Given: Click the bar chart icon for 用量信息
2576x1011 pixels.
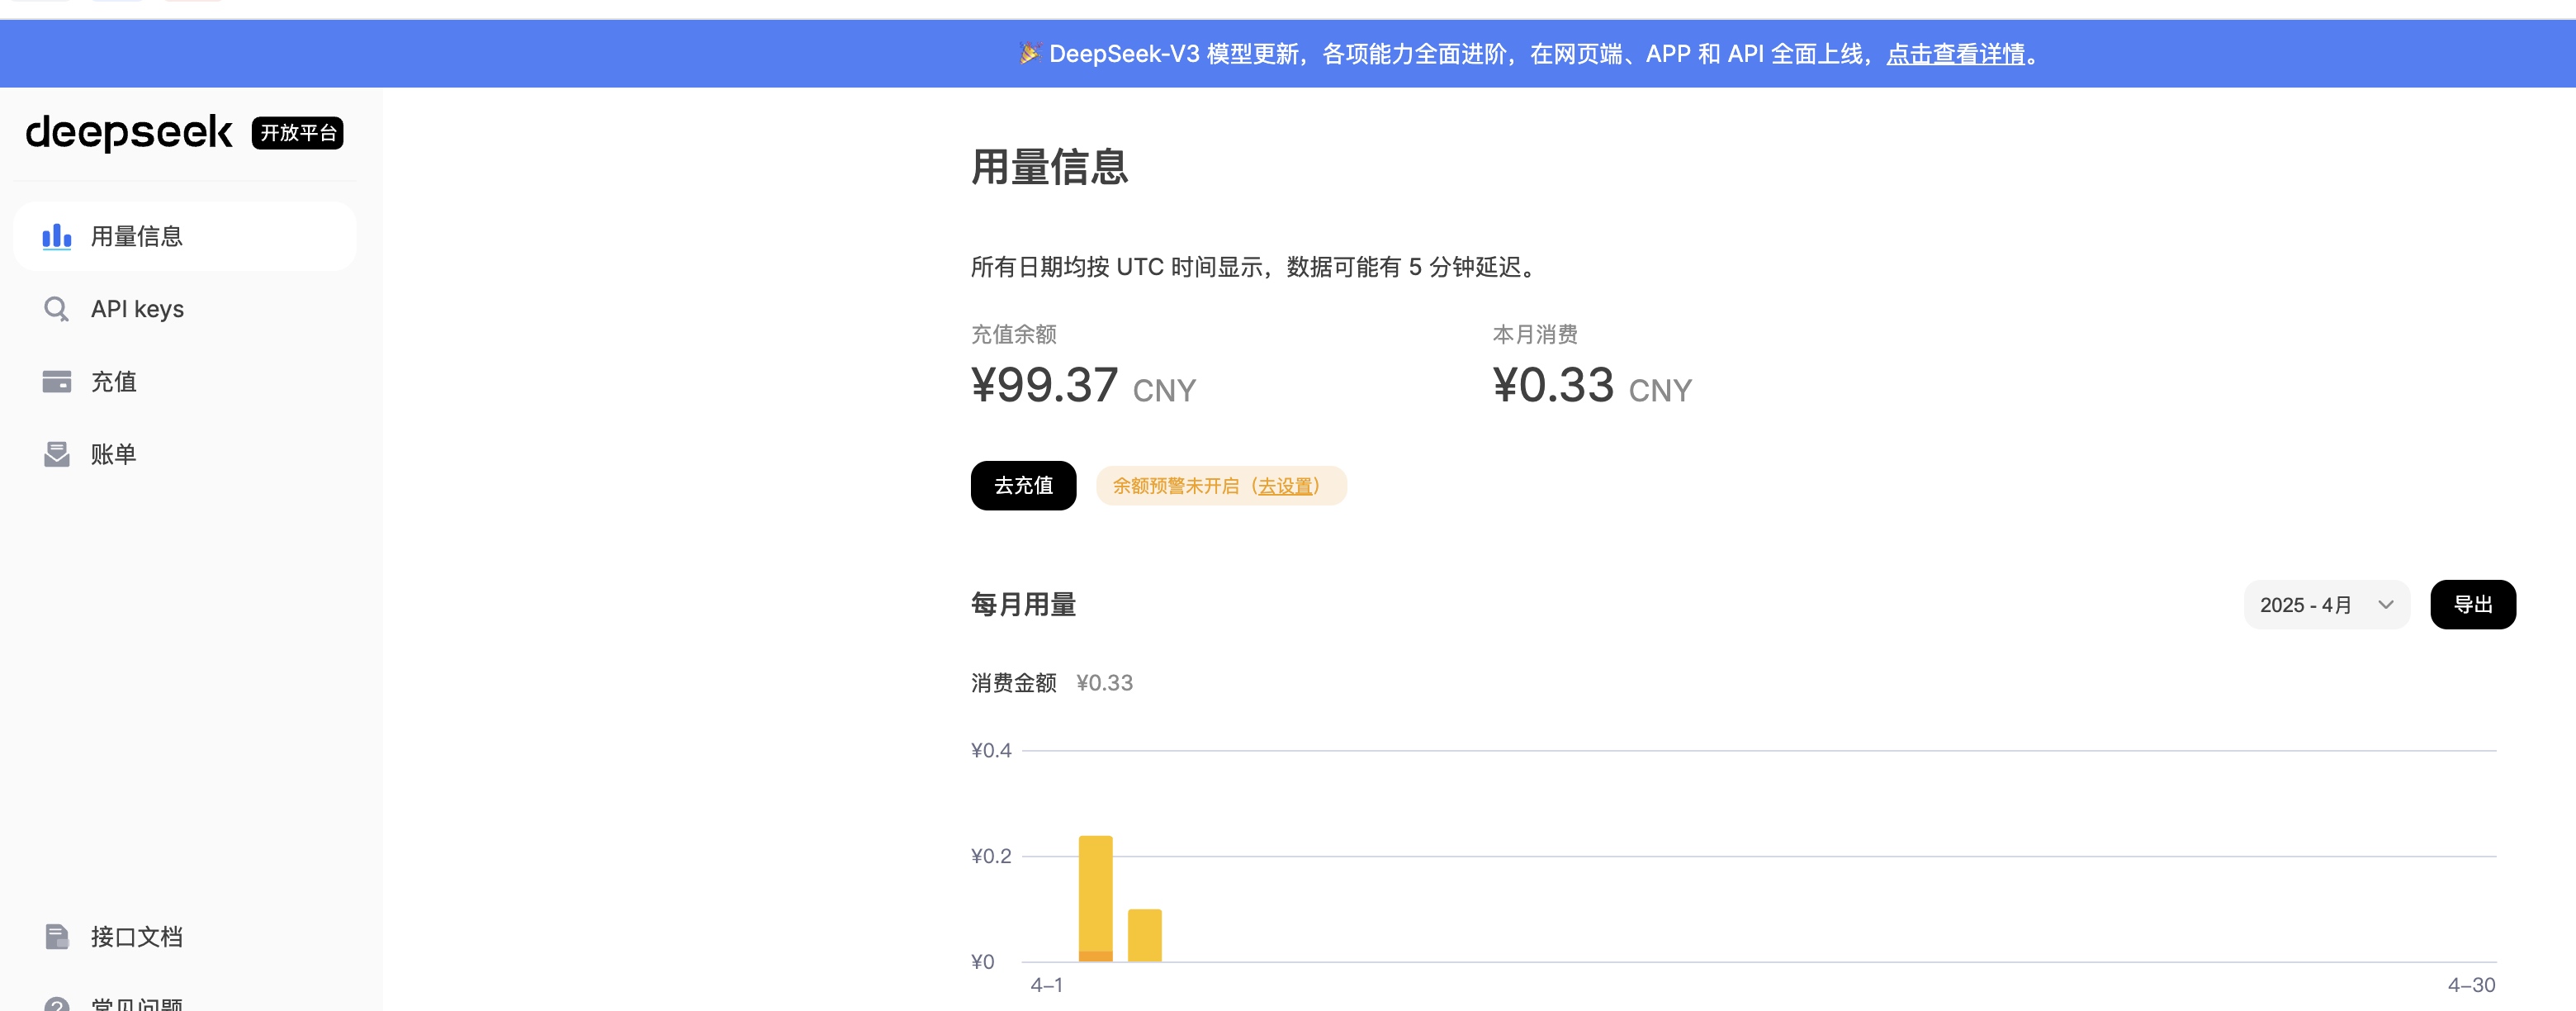Looking at the screenshot, I should point(56,236).
